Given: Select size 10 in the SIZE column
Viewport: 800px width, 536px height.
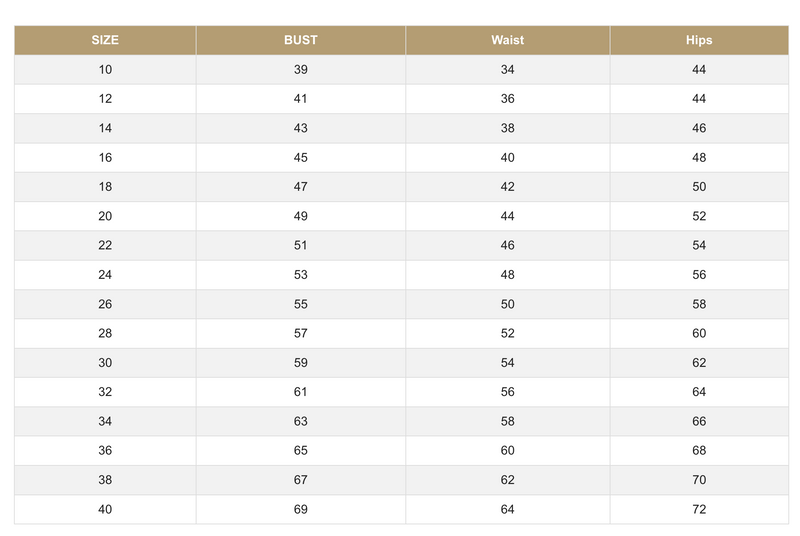Looking at the screenshot, I should (105, 70).
